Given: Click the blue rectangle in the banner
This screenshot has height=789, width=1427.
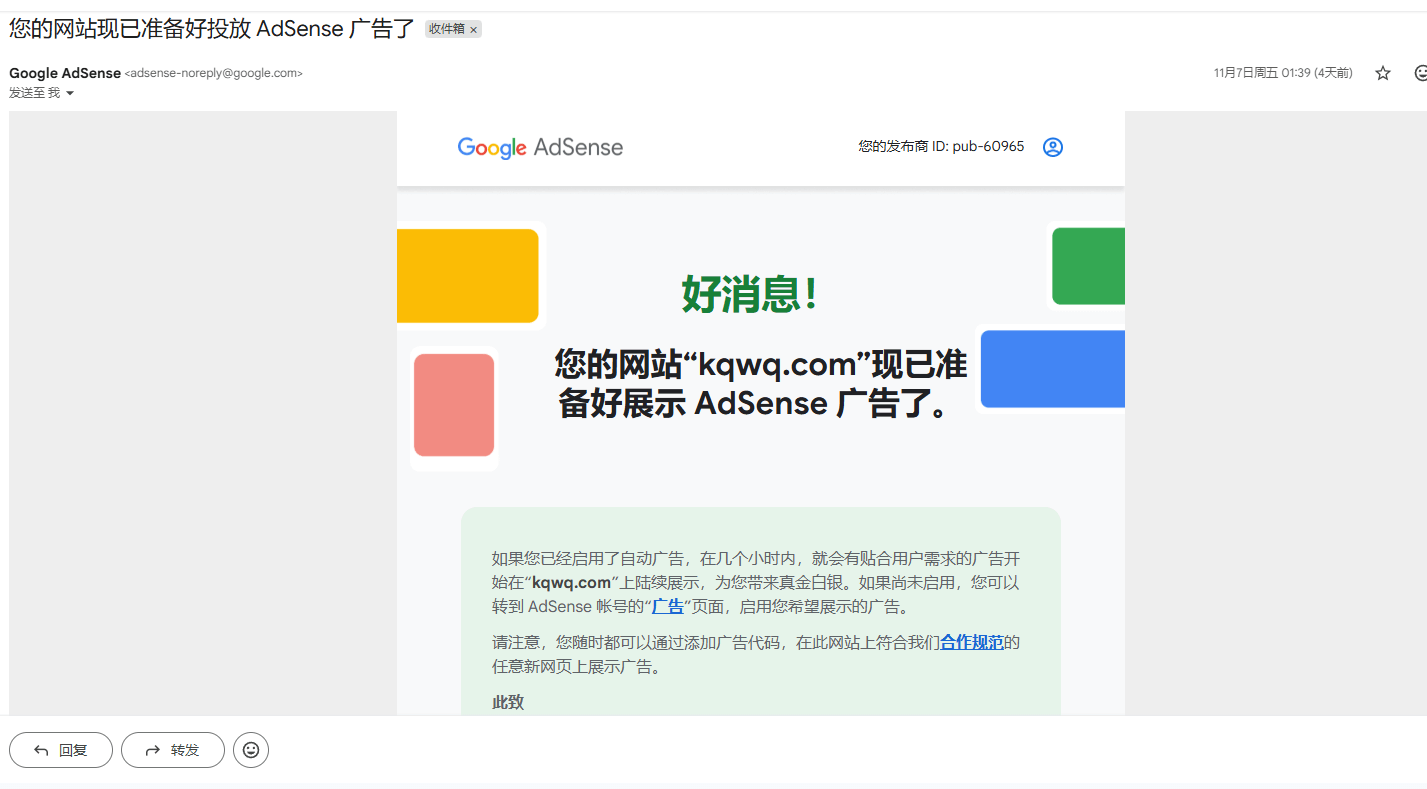Looking at the screenshot, I should 1052,369.
